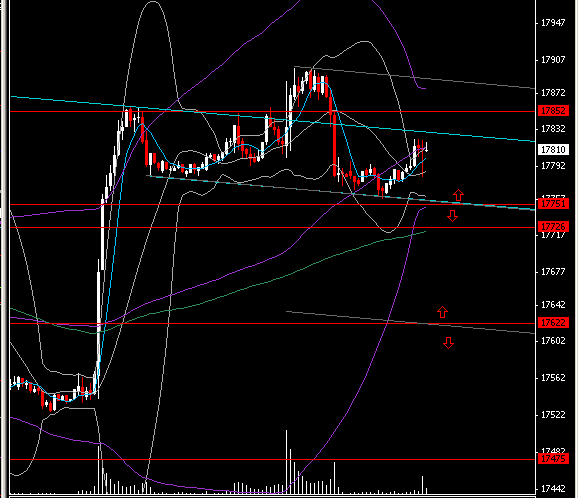This screenshot has width=578, height=498.
Task: Click the 17872 price axis value
Action: [553, 93]
